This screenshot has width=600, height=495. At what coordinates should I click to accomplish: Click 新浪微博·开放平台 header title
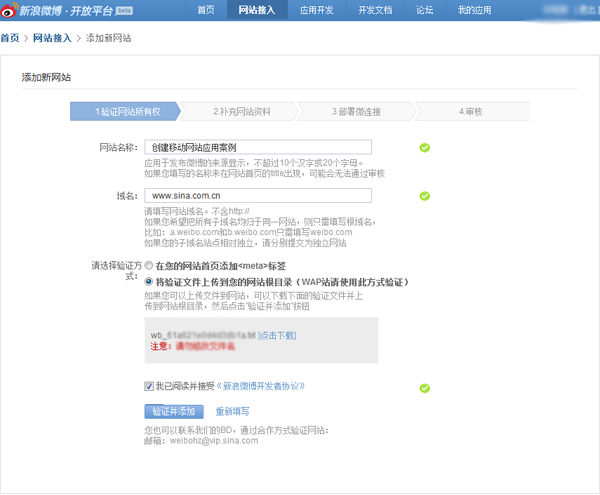(66, 11)
